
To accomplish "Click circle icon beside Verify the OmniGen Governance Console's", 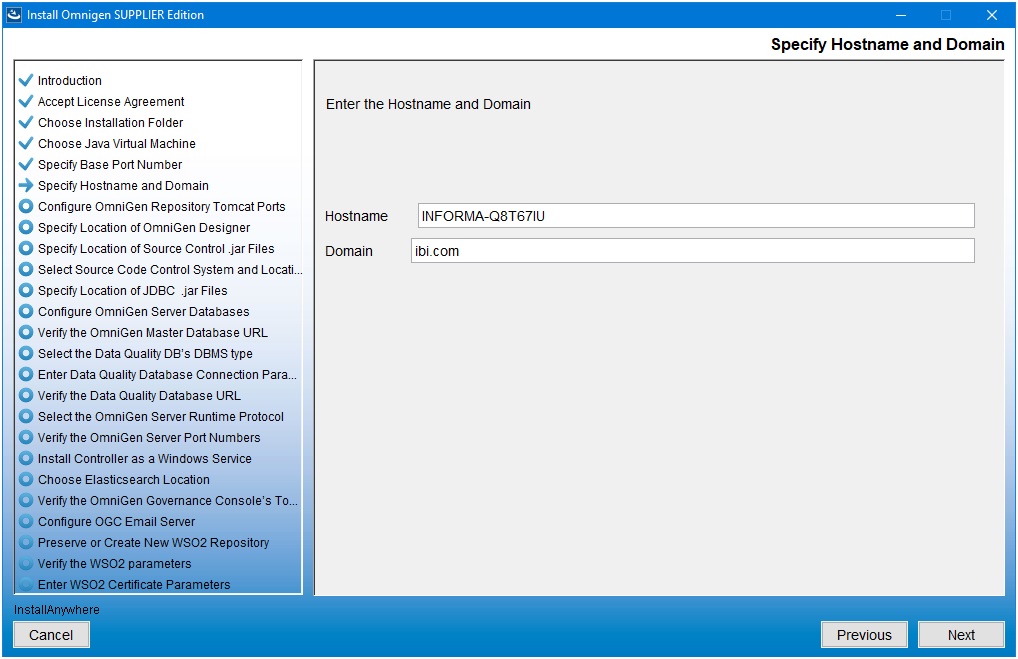I will 26,500.
